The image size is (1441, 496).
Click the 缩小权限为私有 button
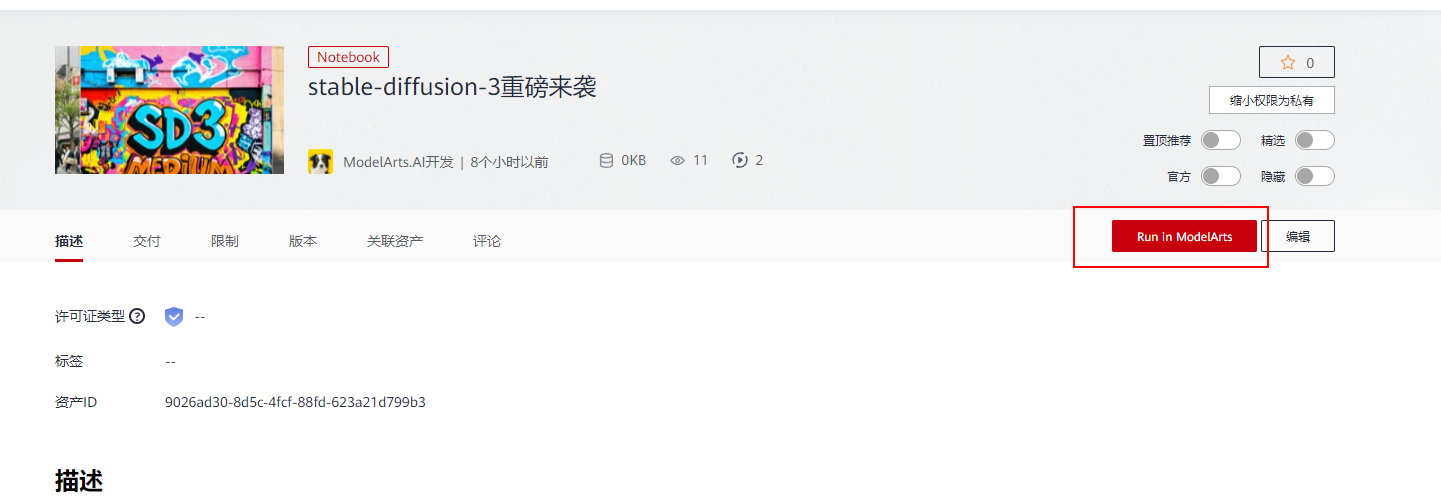coord(1271,100)
